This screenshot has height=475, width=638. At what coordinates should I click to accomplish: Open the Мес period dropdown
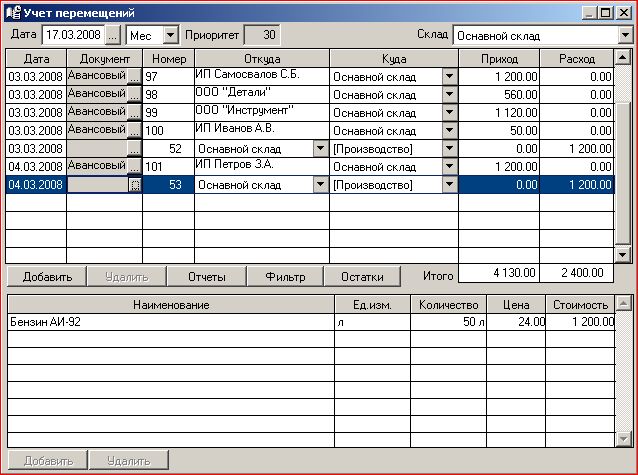pyautogui.click(x=169, y=35)
